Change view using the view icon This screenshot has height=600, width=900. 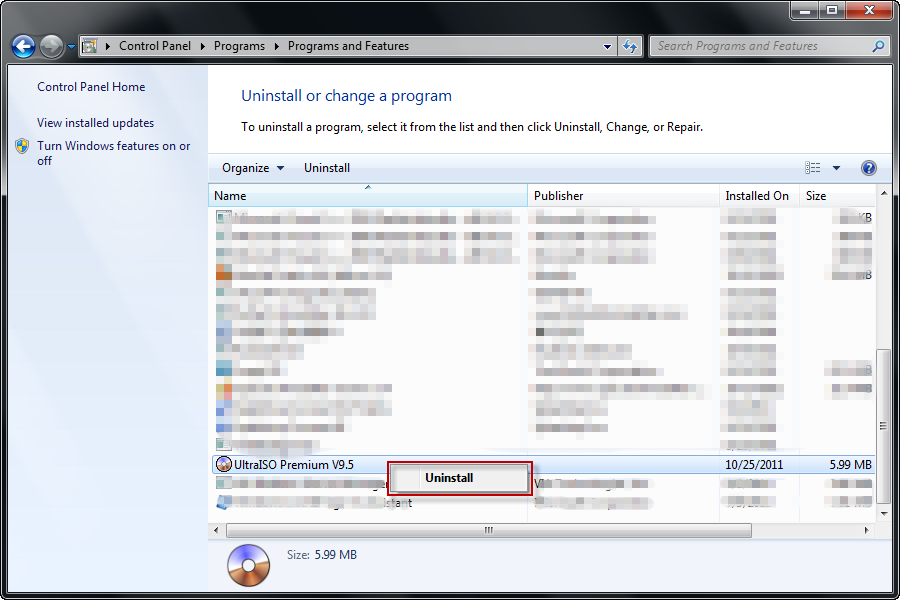tap(812, 168)
